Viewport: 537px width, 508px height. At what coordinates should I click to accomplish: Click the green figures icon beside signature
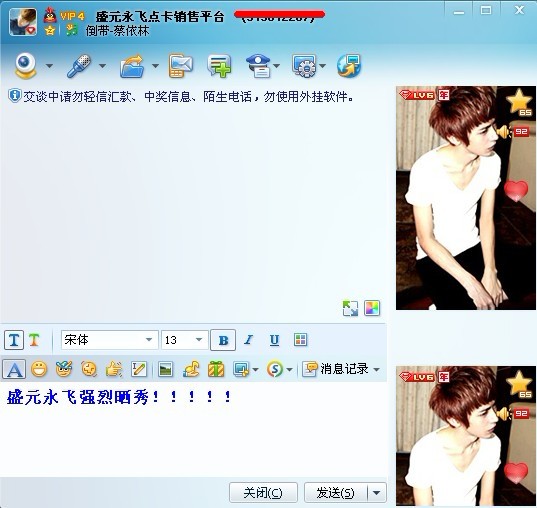point(72,30)
